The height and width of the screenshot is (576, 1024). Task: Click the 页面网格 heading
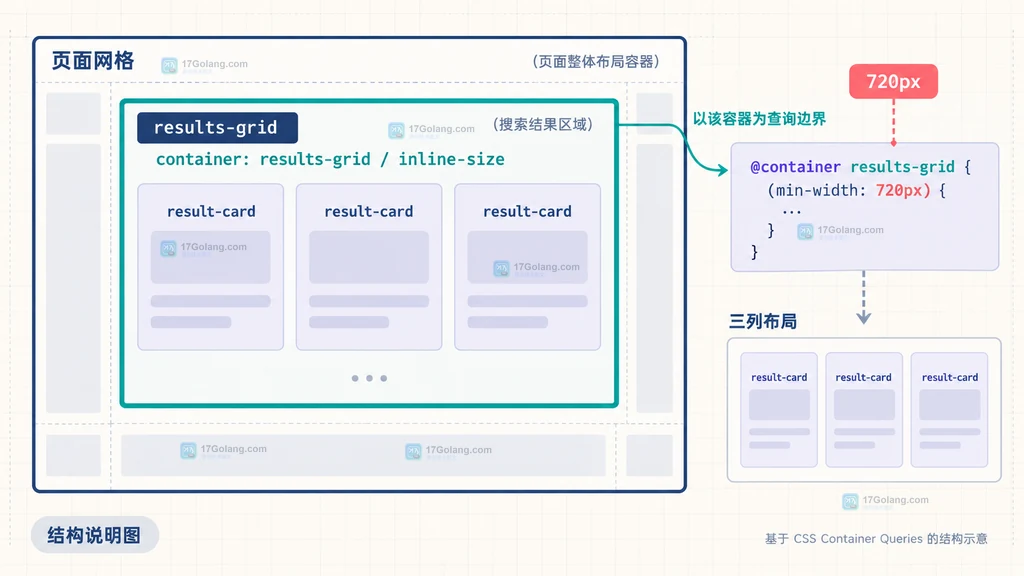coord(93,61)
